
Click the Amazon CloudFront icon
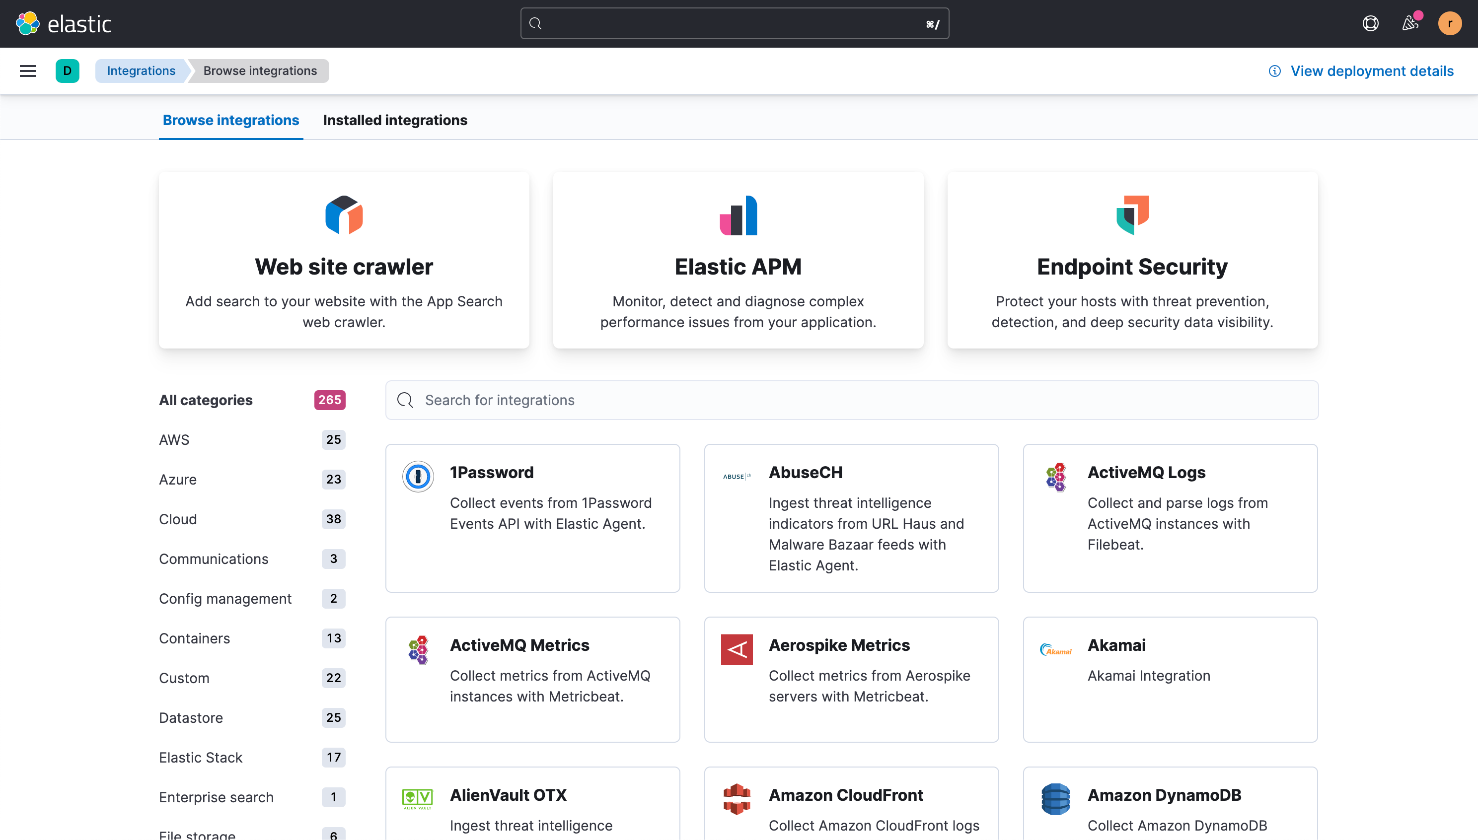point(737,799)
